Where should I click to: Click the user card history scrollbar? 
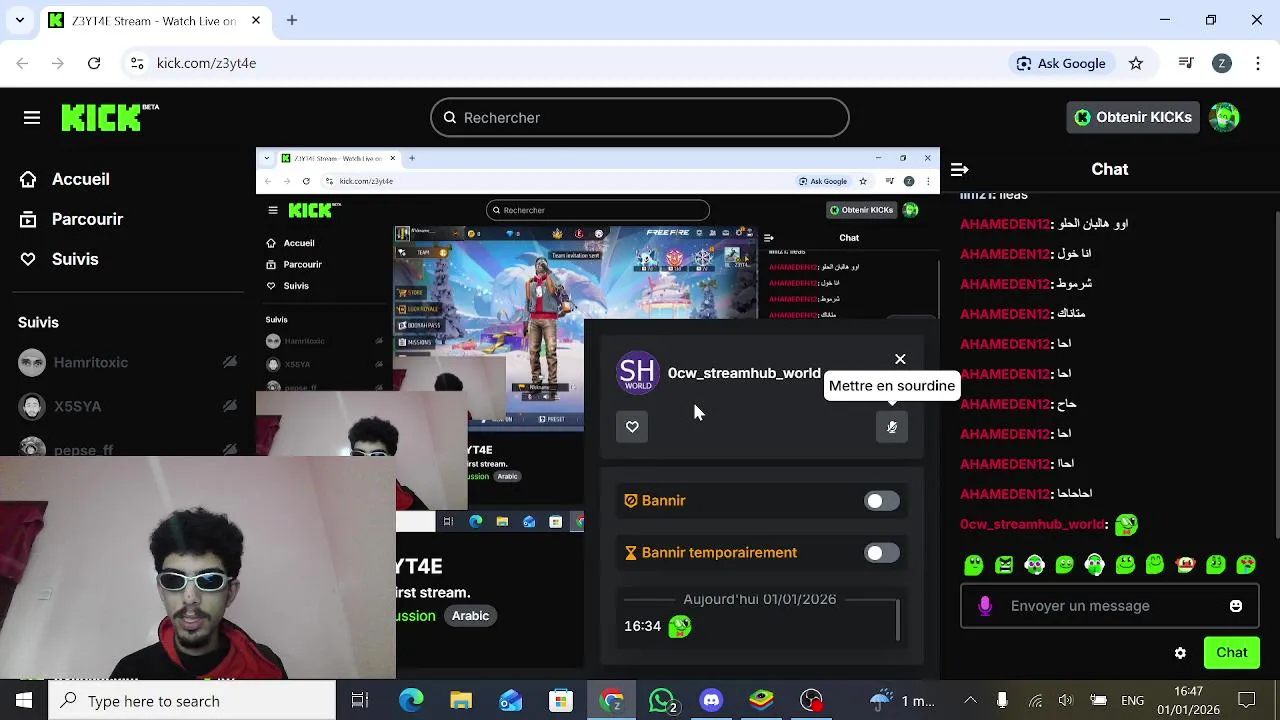898,620
